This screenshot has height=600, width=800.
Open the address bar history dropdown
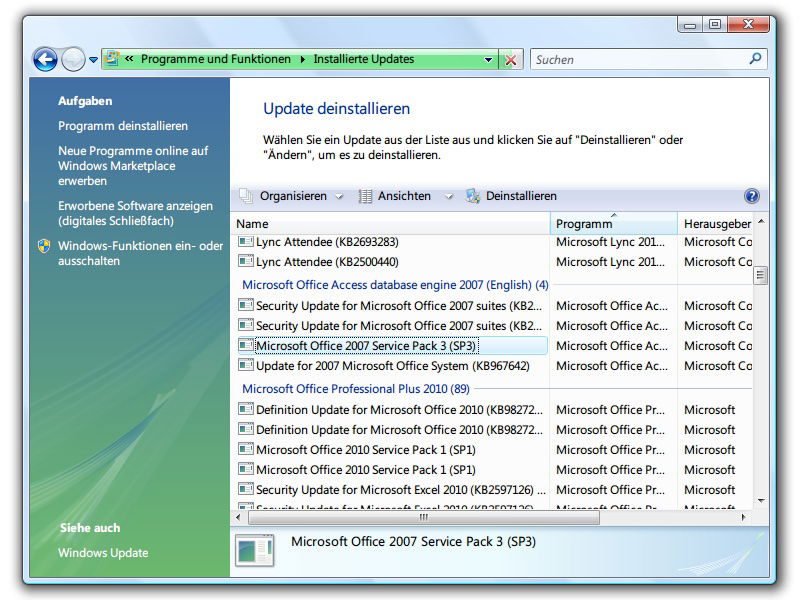[x=488, y=60]
